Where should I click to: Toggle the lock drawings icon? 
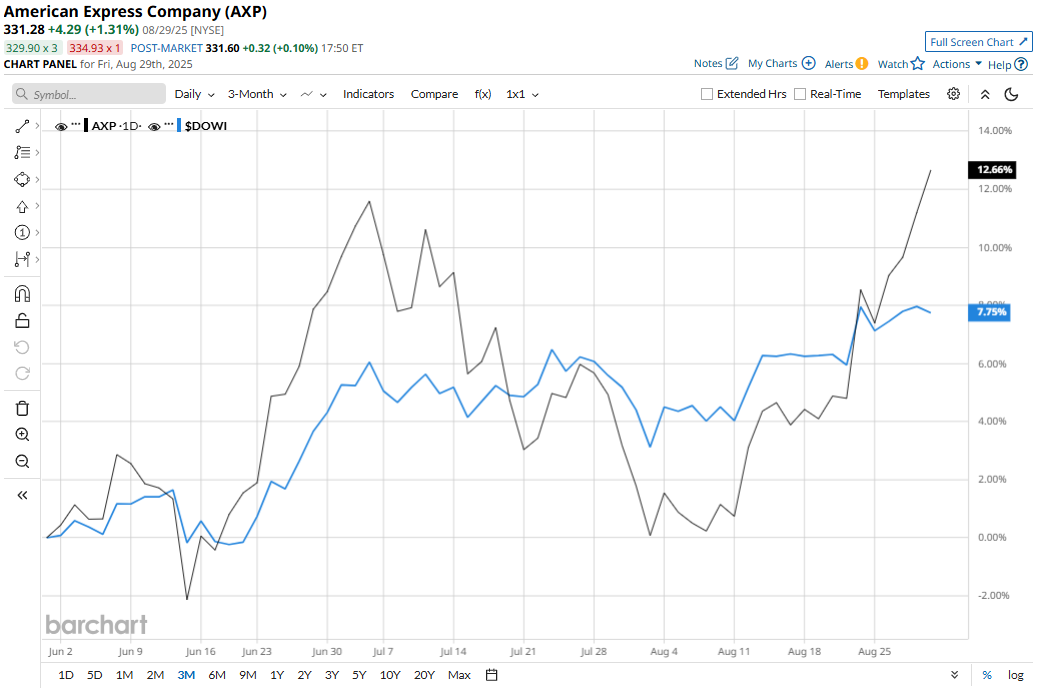pyautogui.click(x=22, y=321)
